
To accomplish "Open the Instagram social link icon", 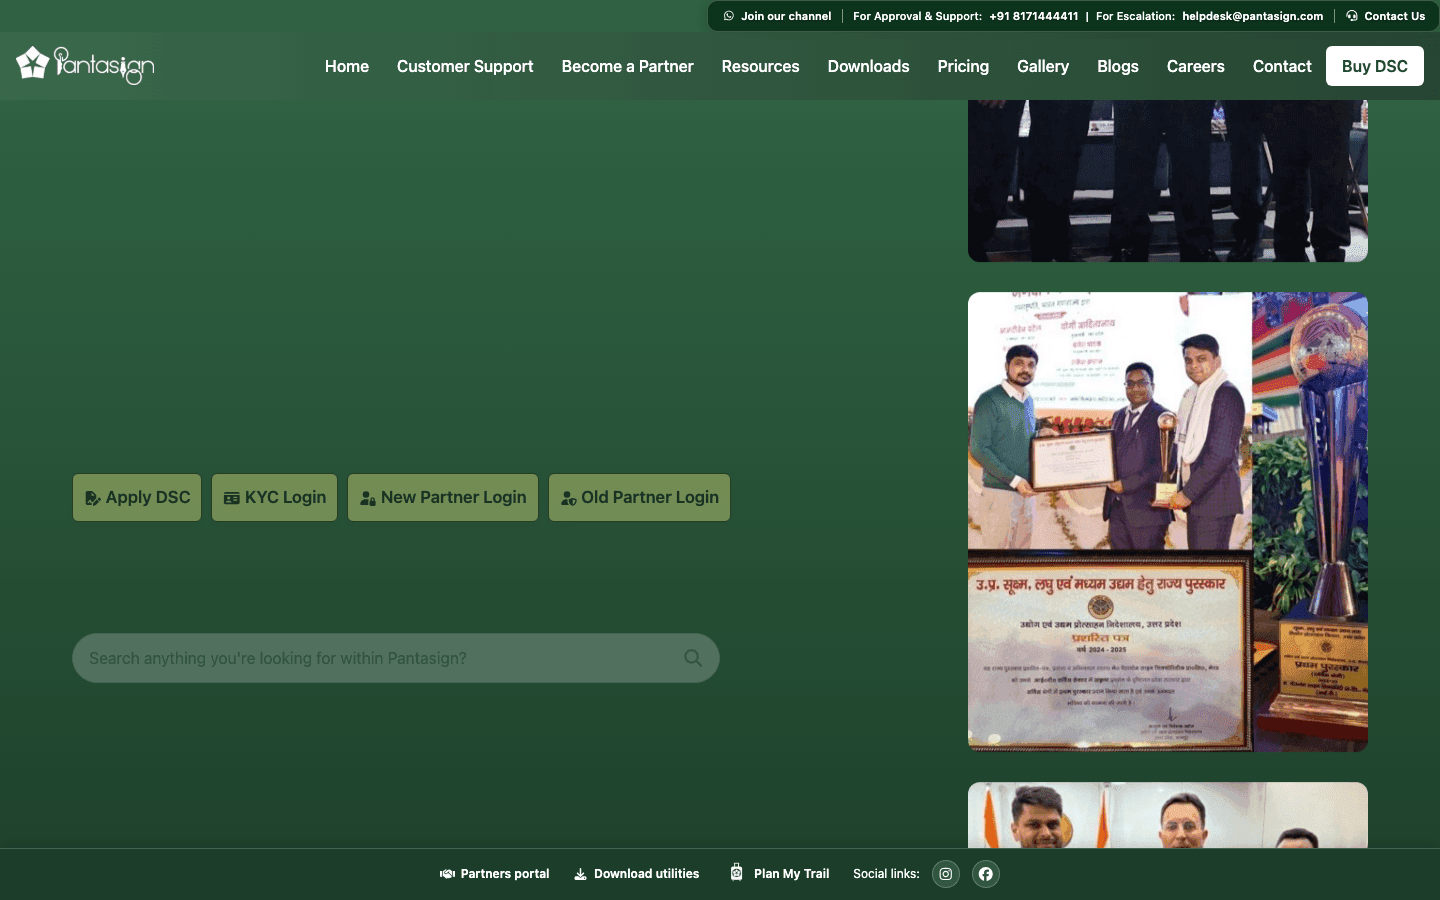I will click(x=946, y=874).
